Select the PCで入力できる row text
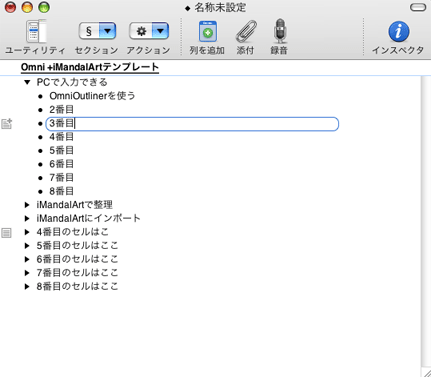The width and height of the screenshot is (431, 377). [72, 82]
